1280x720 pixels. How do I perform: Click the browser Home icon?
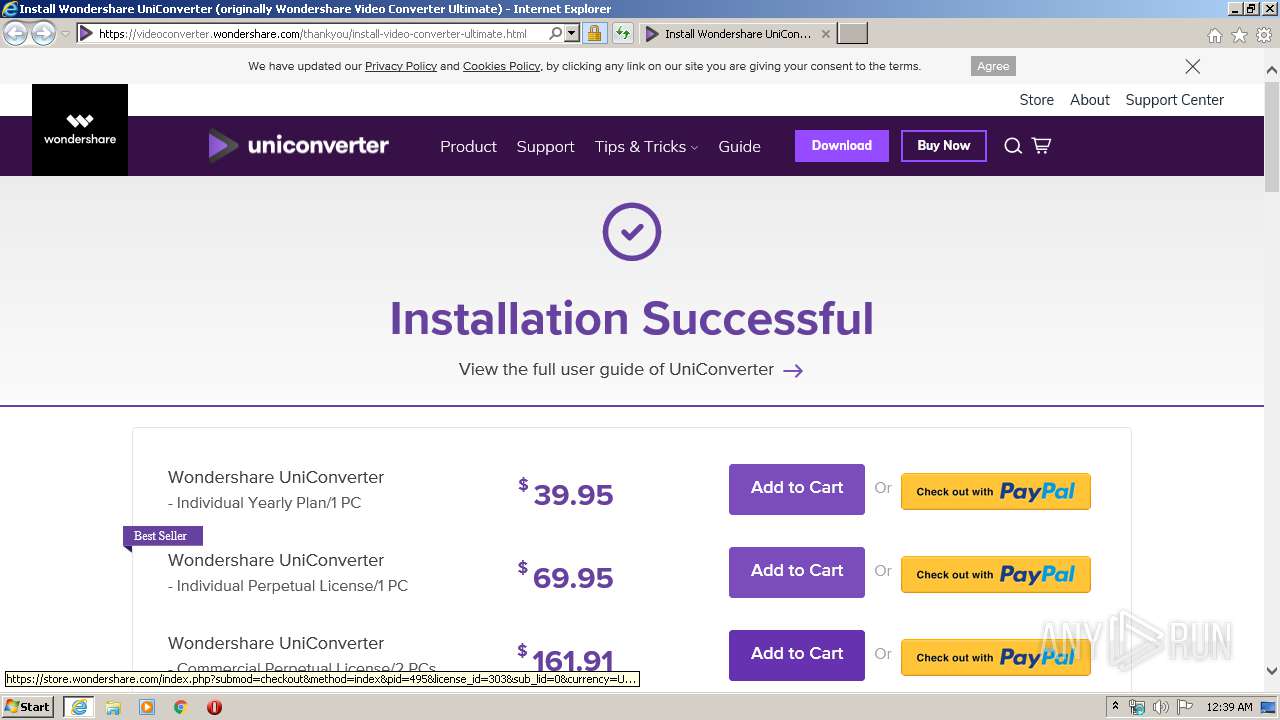coord(1214,35)
